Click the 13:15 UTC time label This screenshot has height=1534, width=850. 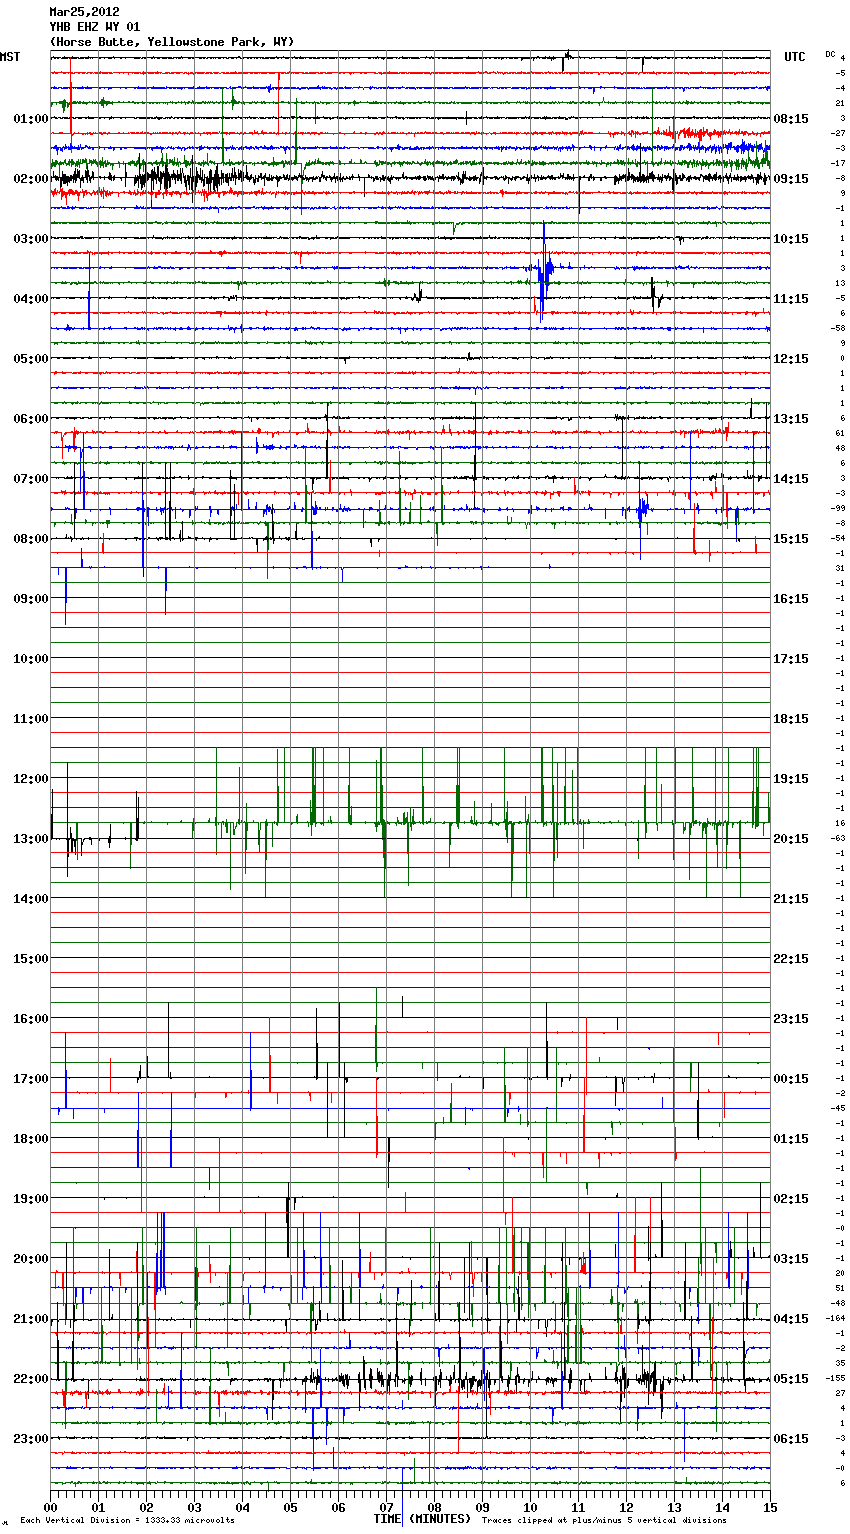(791, 418)
